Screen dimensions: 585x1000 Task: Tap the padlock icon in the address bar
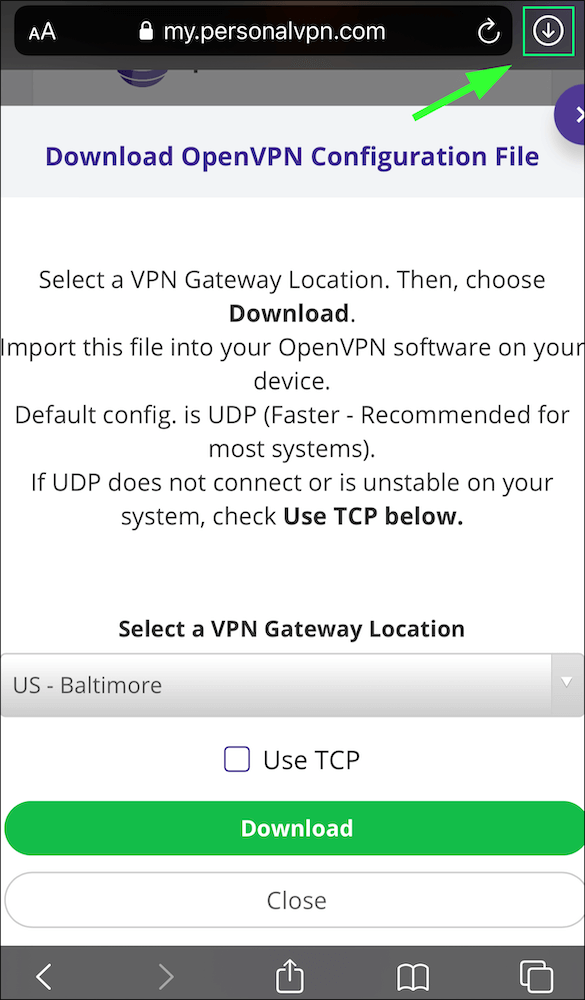(147, 31)
